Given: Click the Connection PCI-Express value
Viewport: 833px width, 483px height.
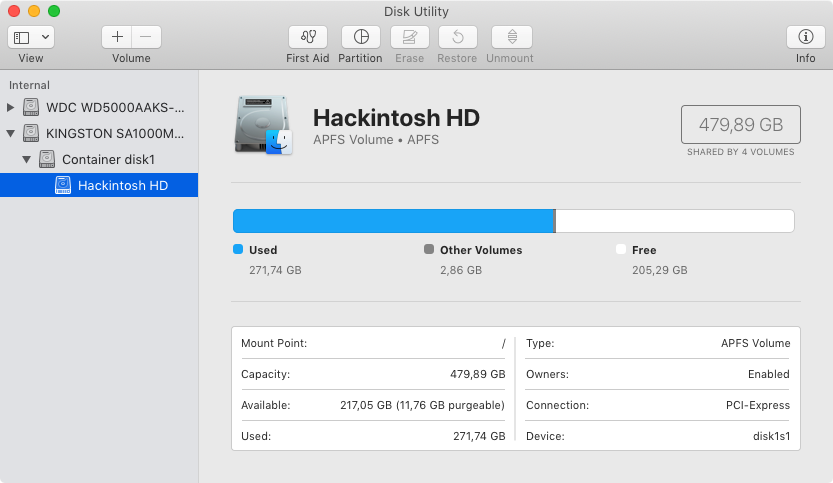Looking at the screenshot, I should click(758, 405).
